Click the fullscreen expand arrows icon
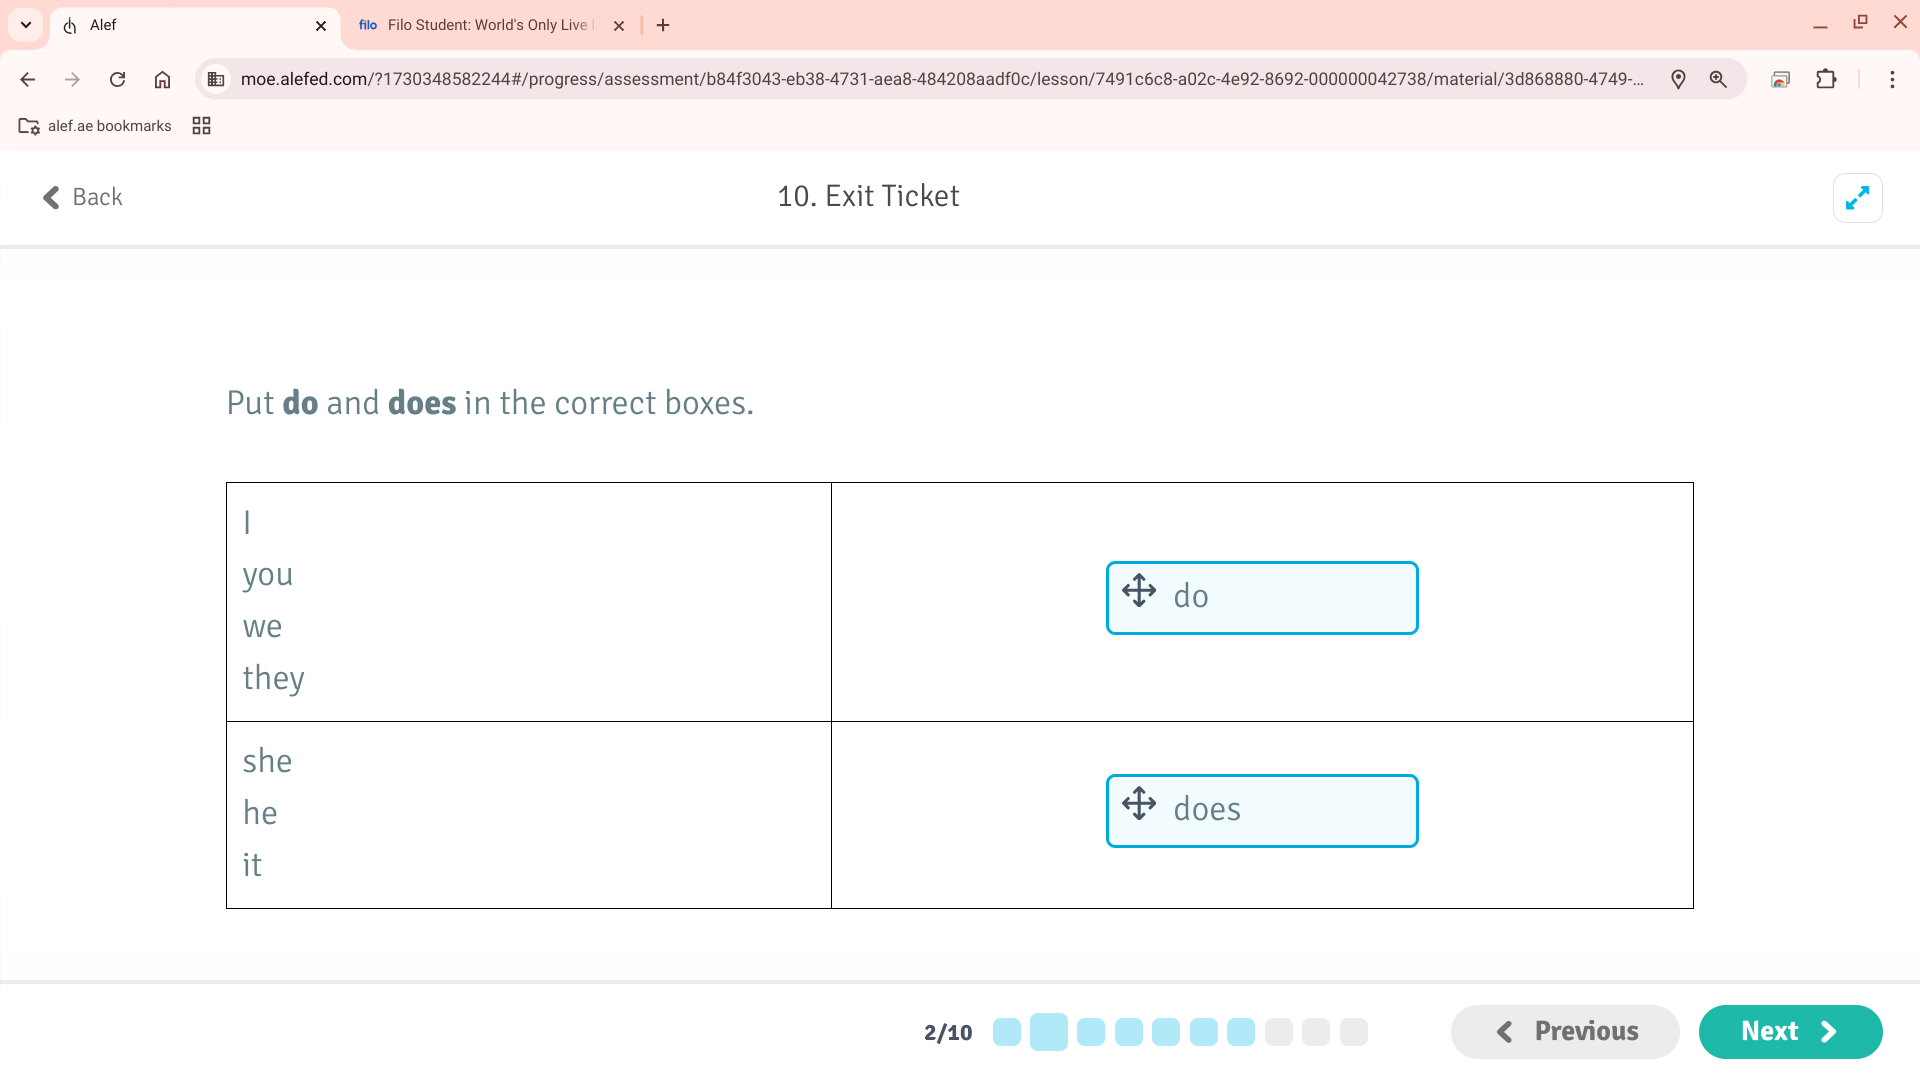1920x1080 pixels. [x=1857, y=198]
